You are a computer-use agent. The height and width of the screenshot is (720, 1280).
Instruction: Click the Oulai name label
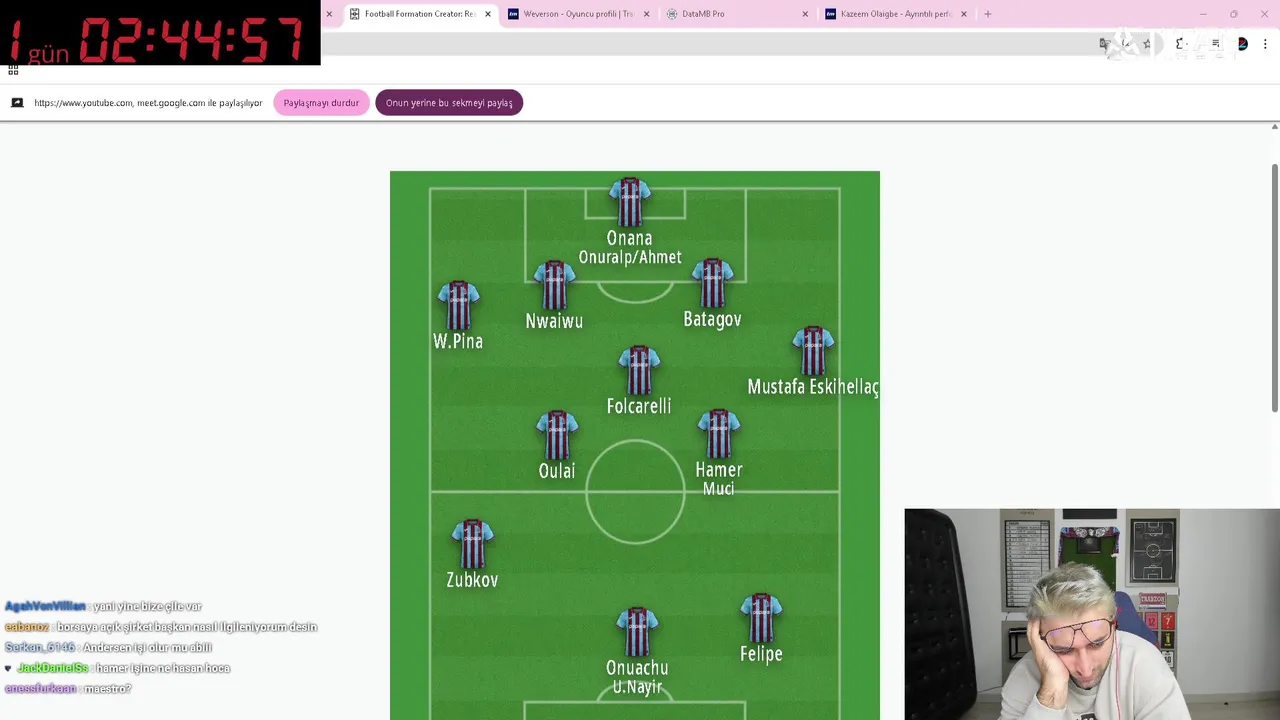(x=557, y=470)
